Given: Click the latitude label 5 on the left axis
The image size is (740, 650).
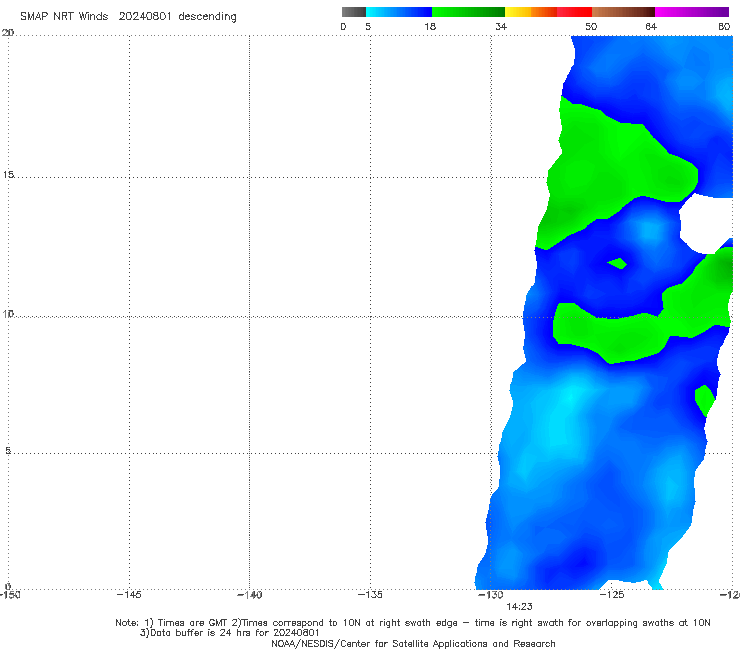Looking at the screenshot, I should [x=8, y=450].
